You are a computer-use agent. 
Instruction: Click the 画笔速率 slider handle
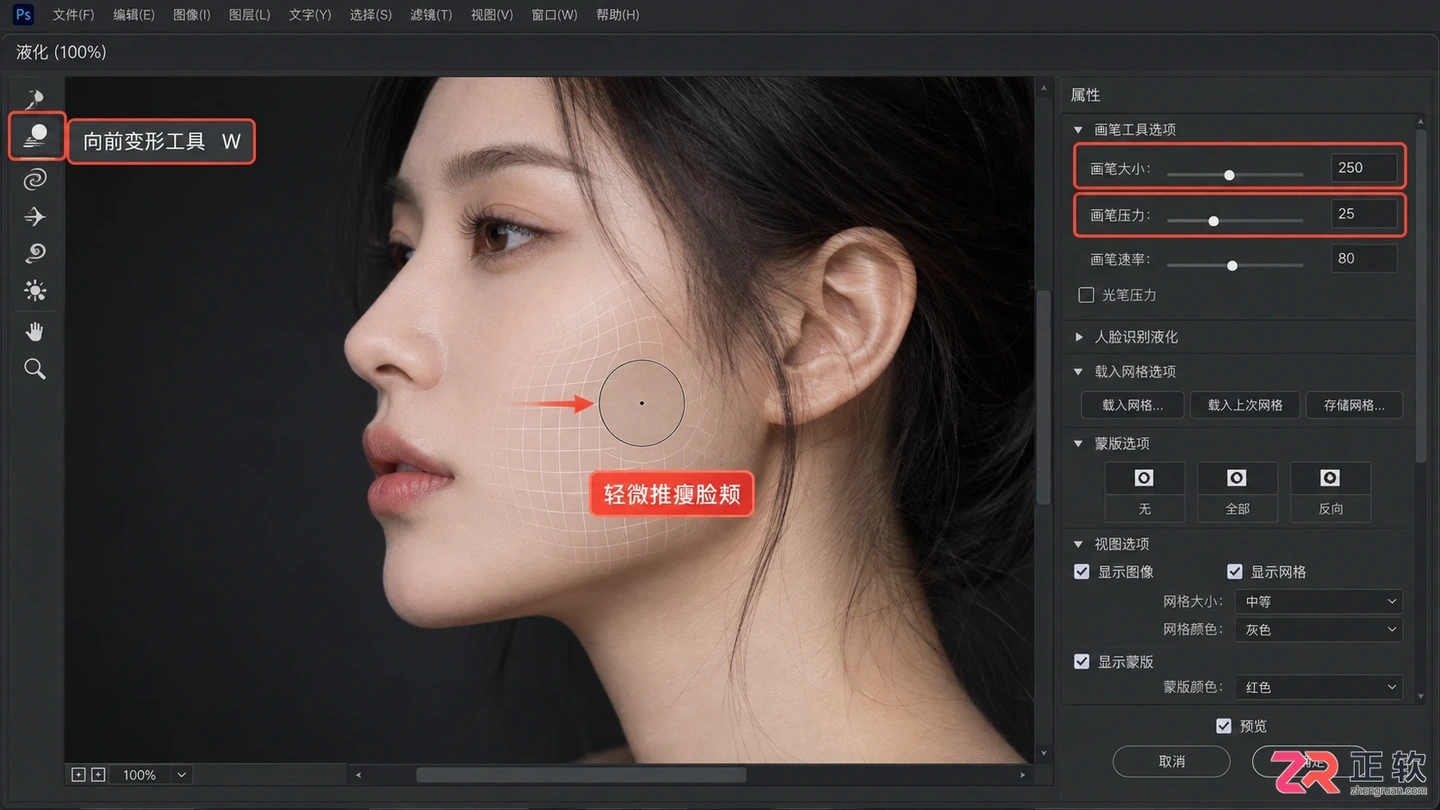pos(1232,266)
